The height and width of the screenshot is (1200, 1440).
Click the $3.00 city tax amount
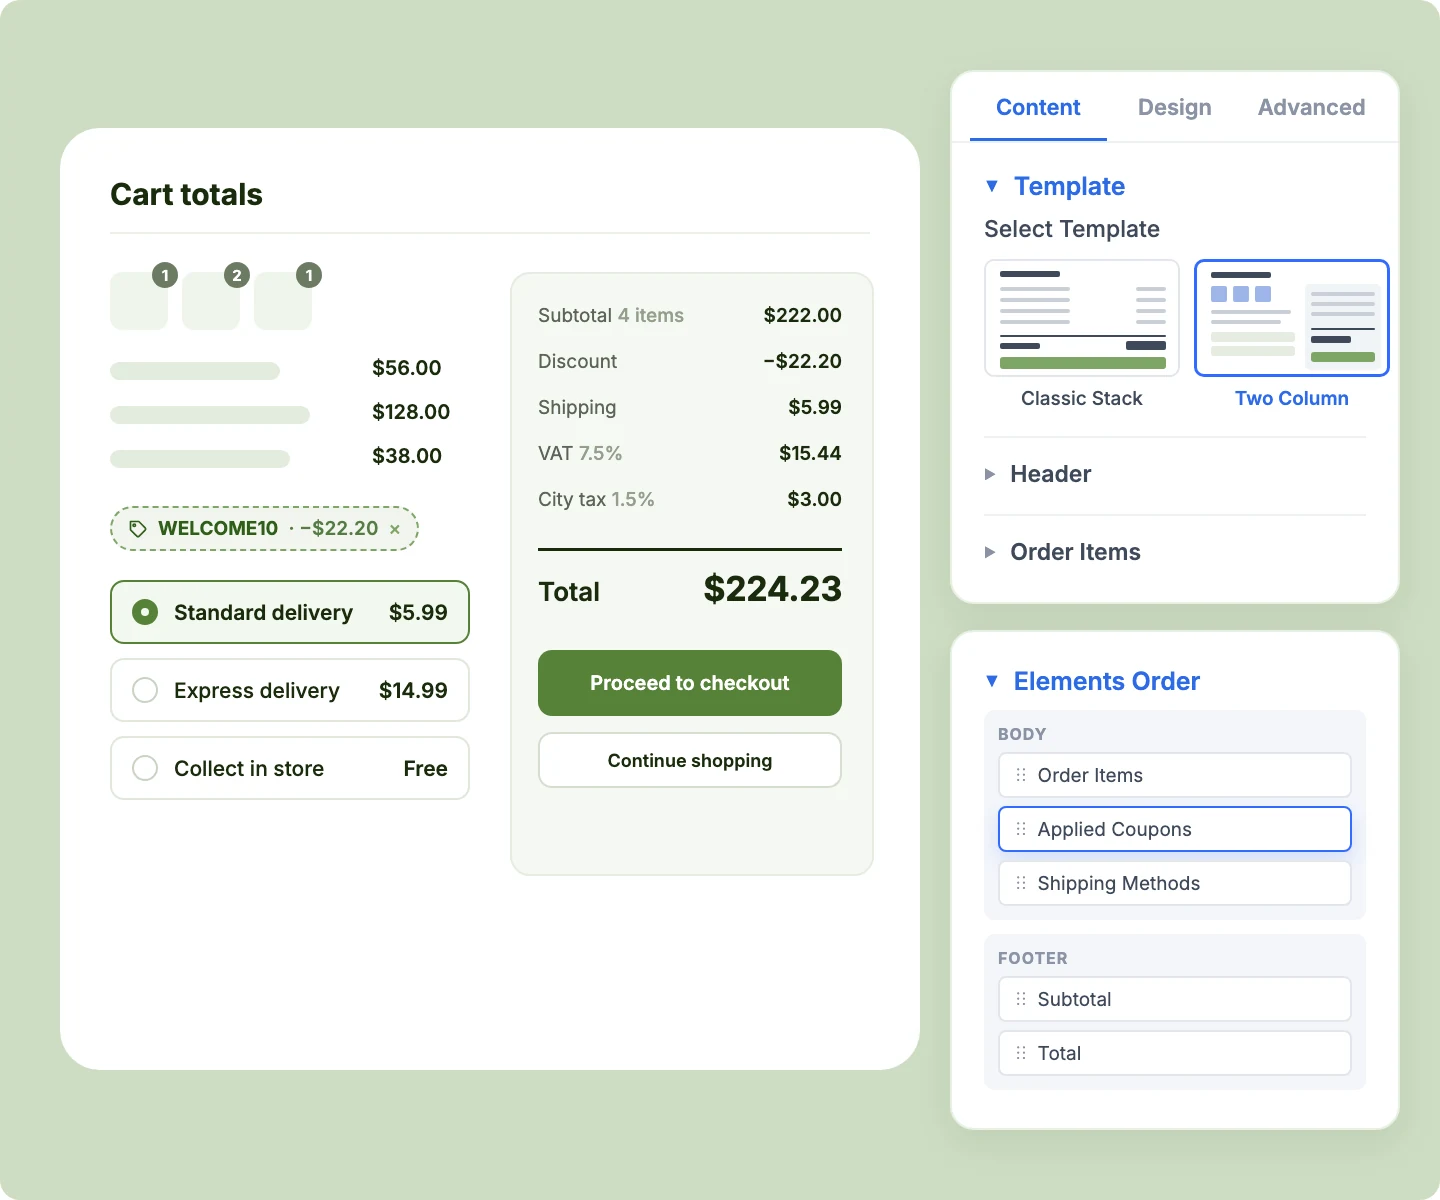pyautogui.click(x=814, y=499)
